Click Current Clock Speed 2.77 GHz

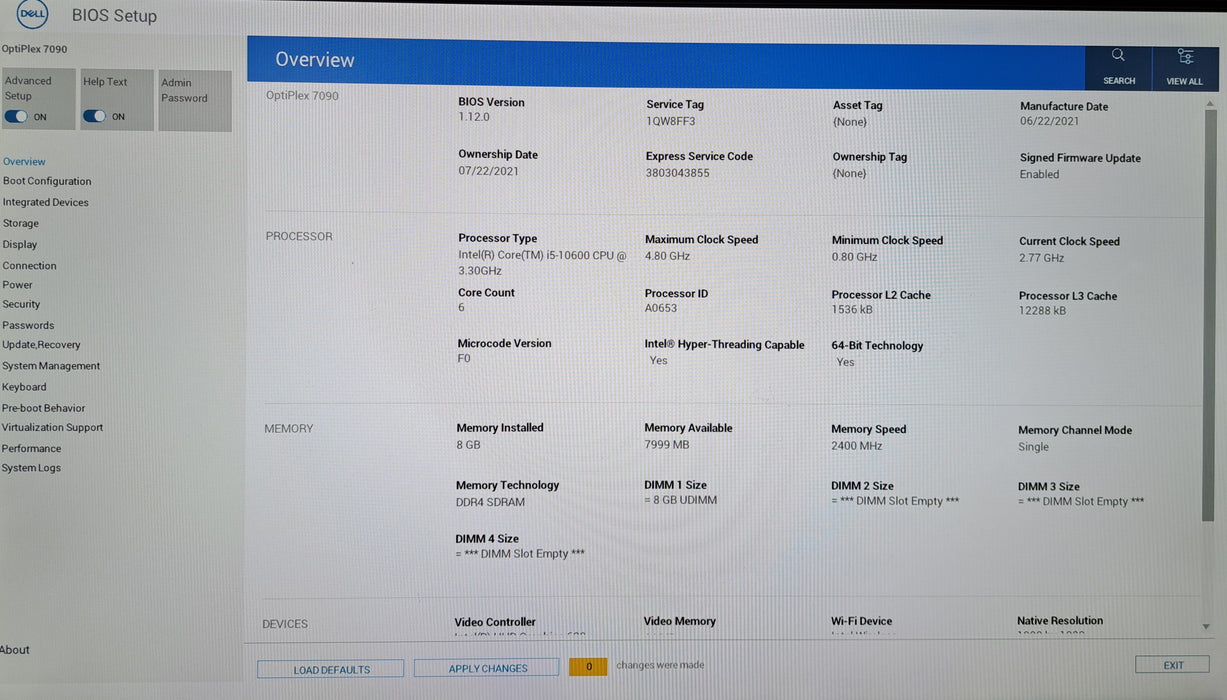click(x=1042, y=258)
